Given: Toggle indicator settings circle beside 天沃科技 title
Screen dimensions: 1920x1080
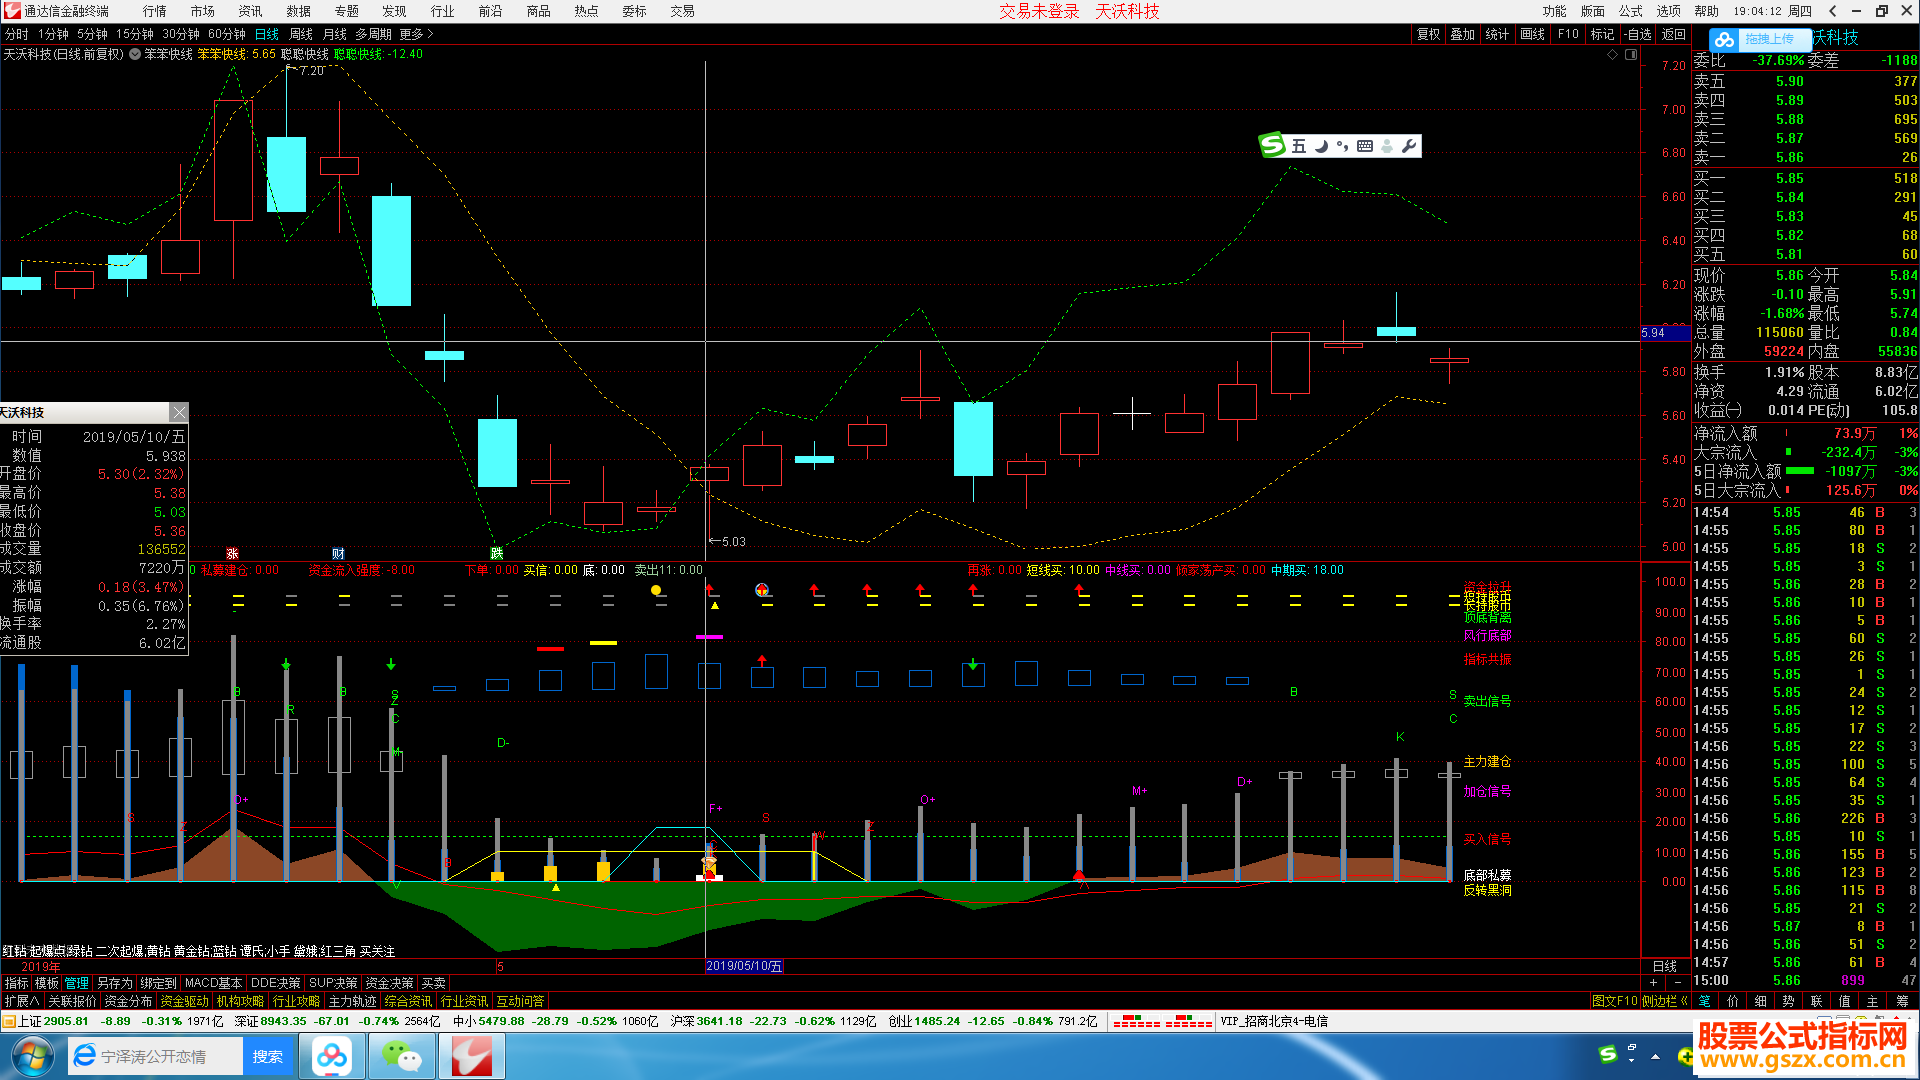Looking at the screenshot, I should click(x=134, y=54).
